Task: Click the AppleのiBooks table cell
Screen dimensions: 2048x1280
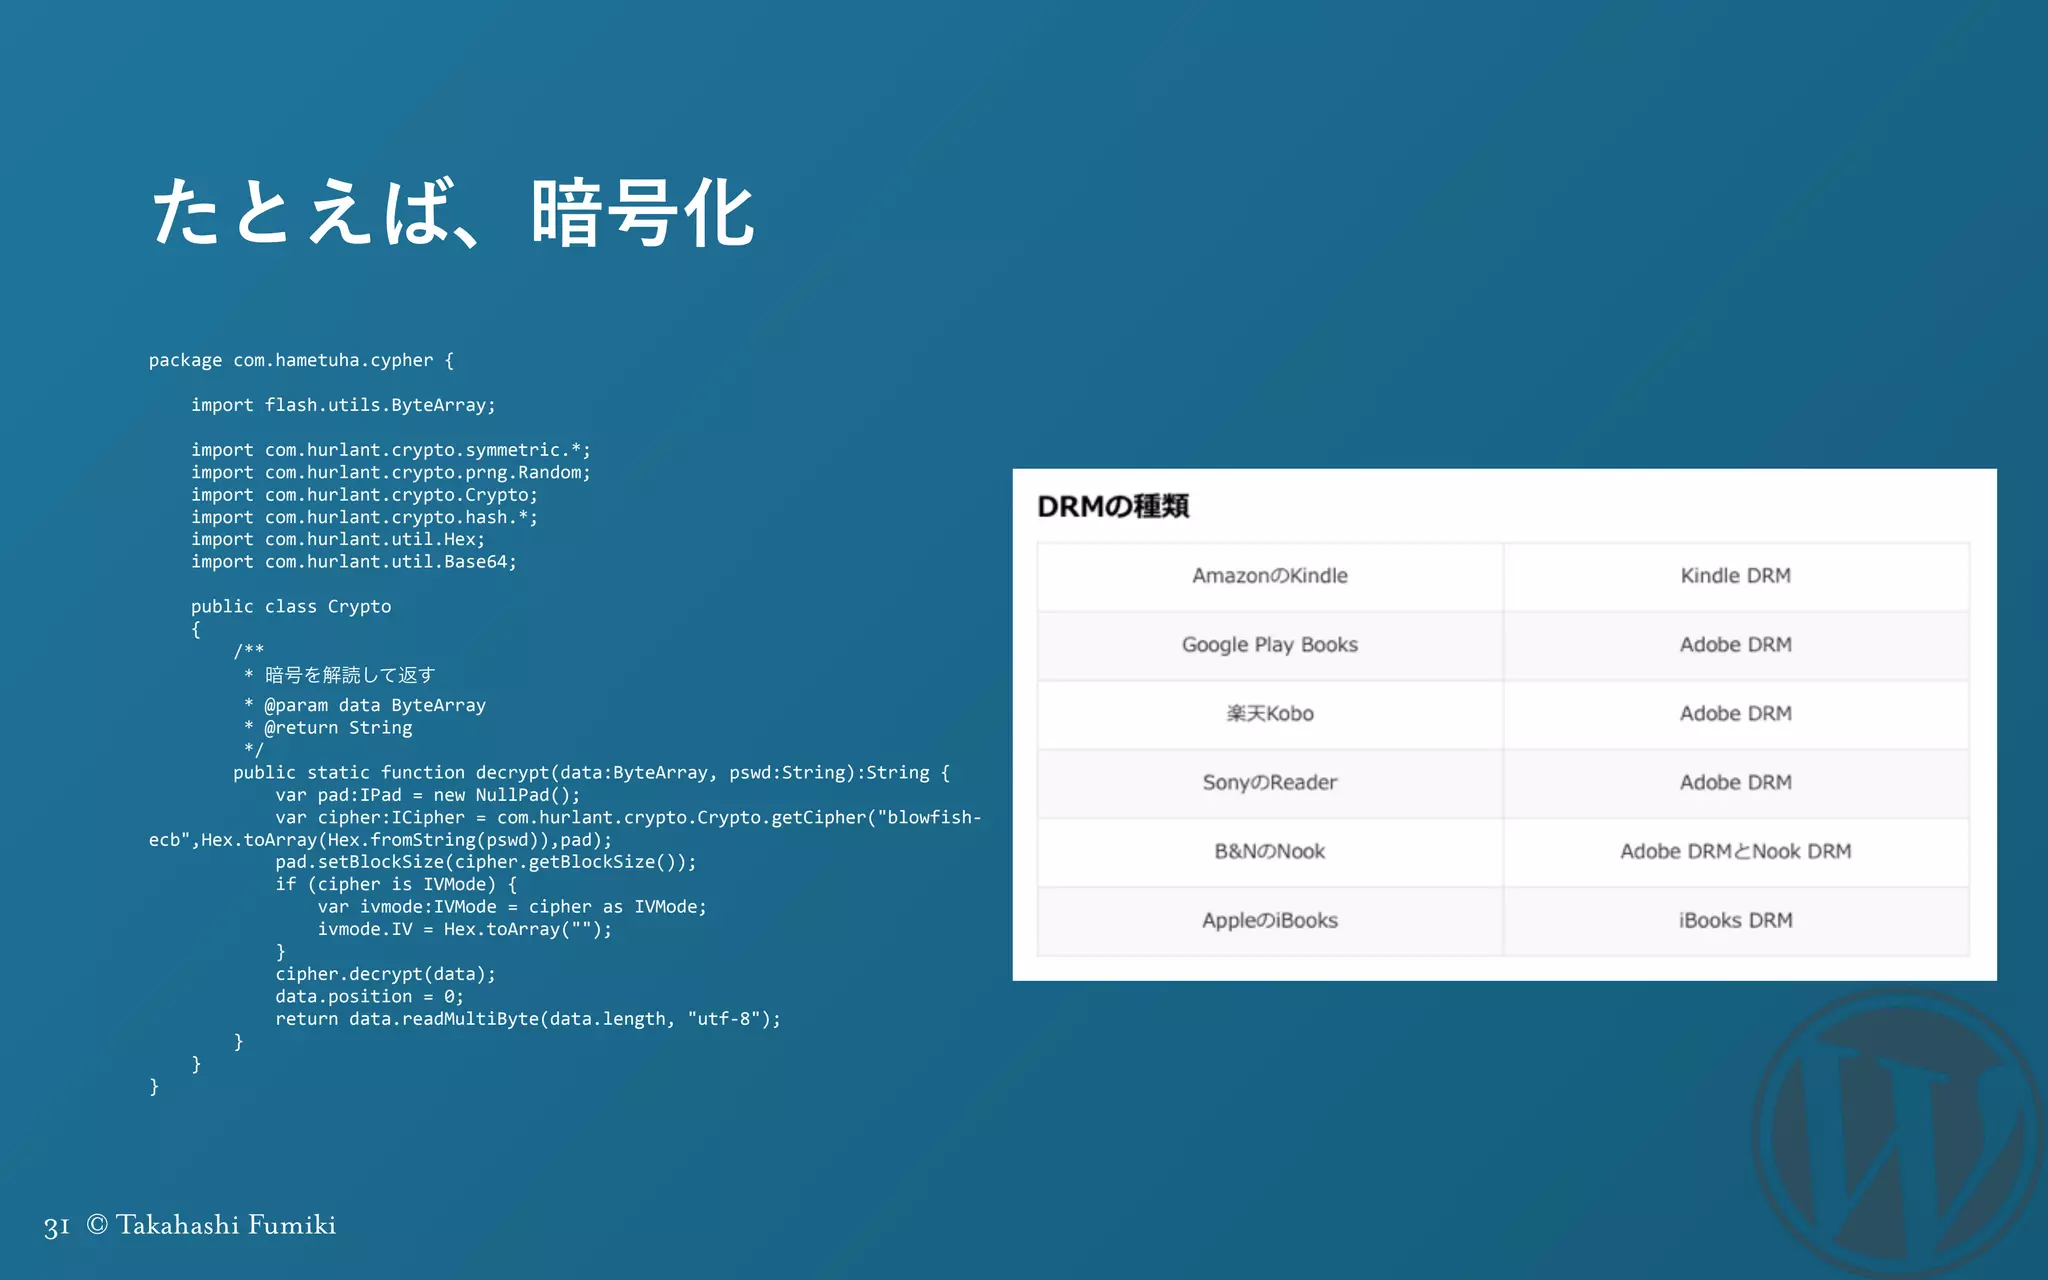Action: point(1270,921)
